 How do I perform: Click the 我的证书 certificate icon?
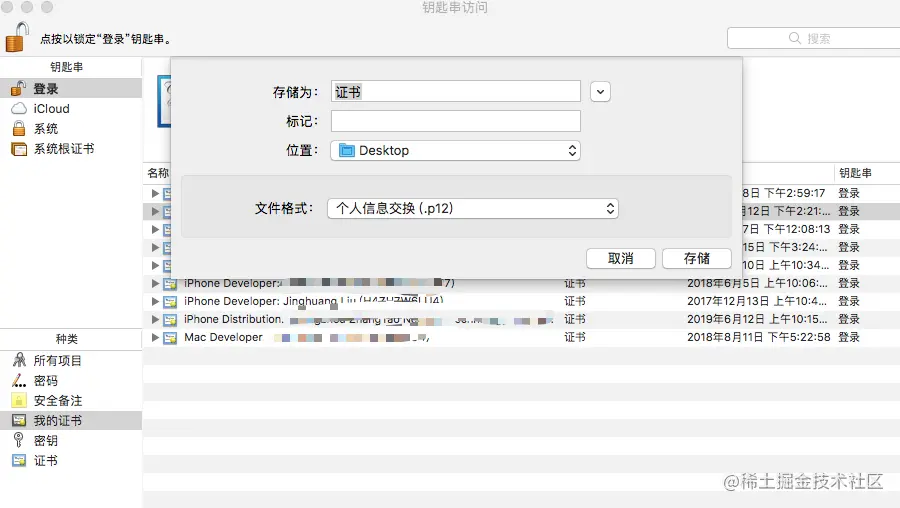tap(19, 420)
